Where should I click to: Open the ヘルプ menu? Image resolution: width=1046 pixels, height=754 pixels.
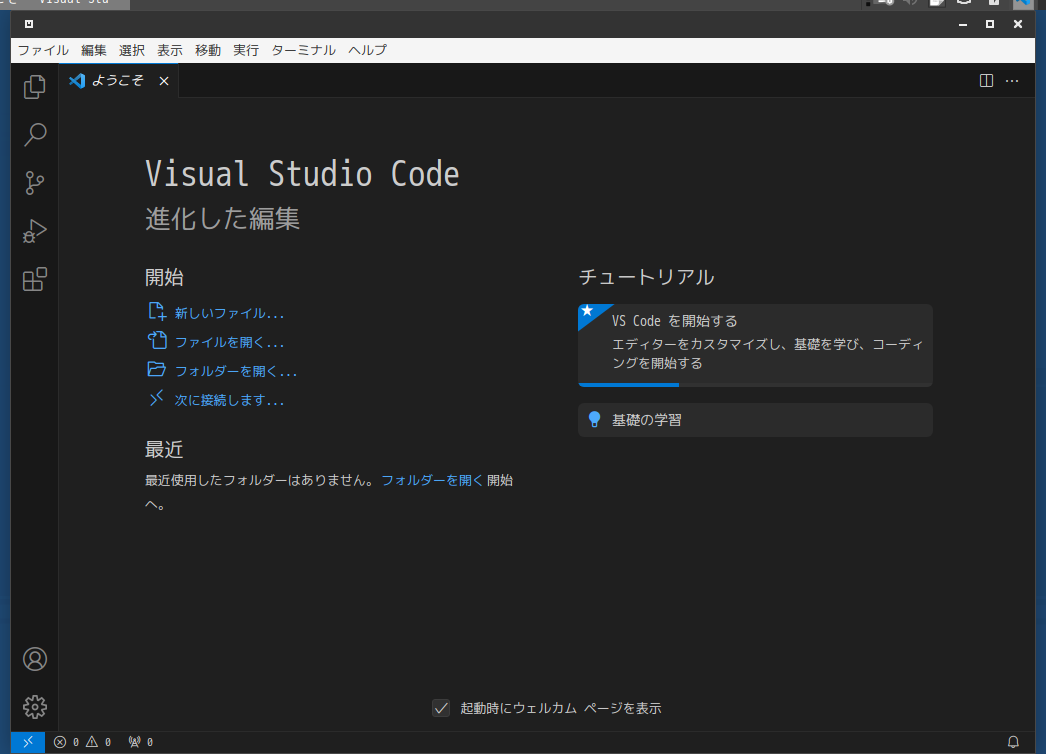(x=368, y=50)
